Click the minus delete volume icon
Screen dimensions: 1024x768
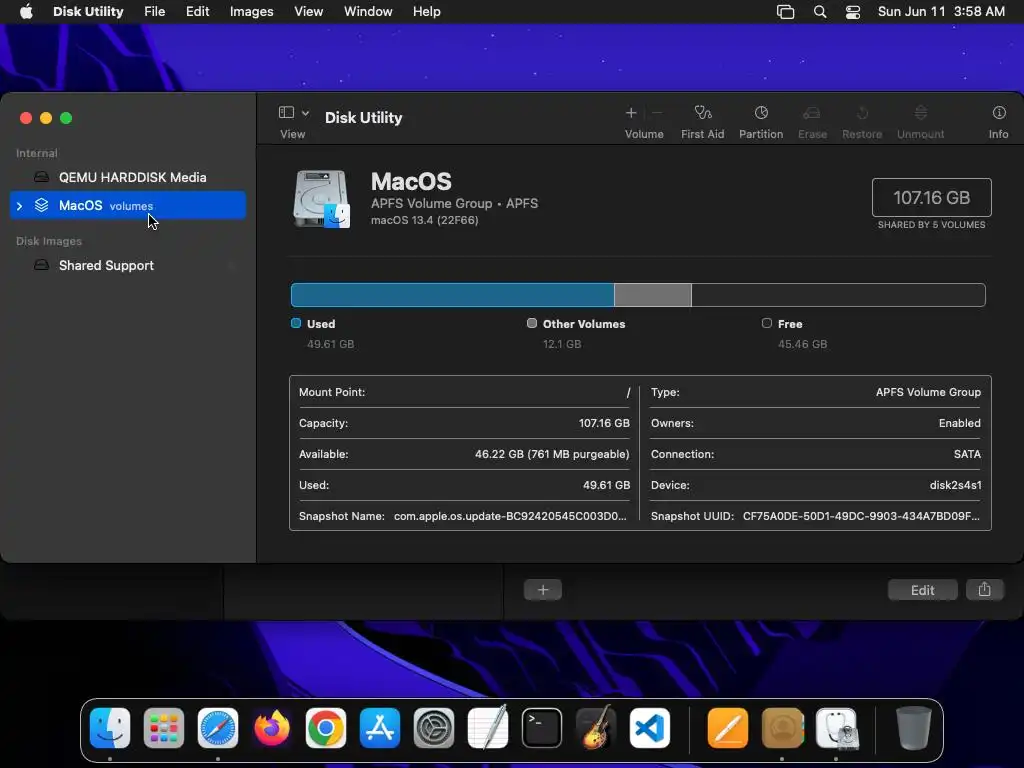point(657,113)
